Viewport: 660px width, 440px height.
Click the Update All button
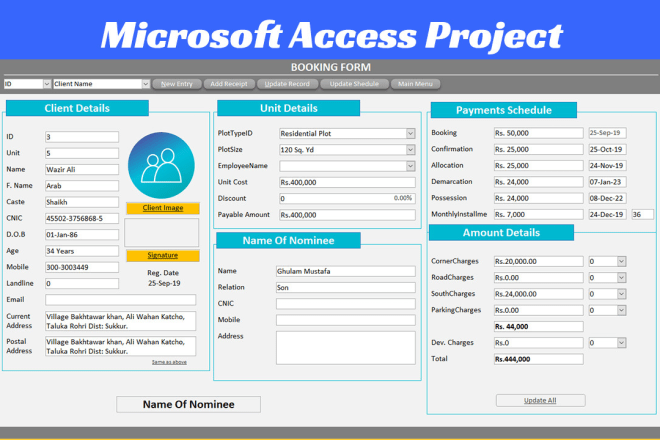[x=540, y=400]
